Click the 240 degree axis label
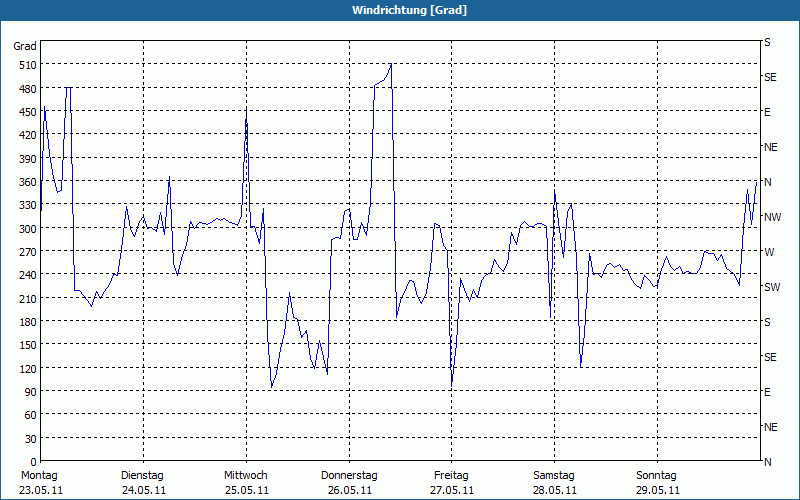Image resolution: width=800 pixels, height=500 pixels. pyautogui.click(x=28, y=275)
